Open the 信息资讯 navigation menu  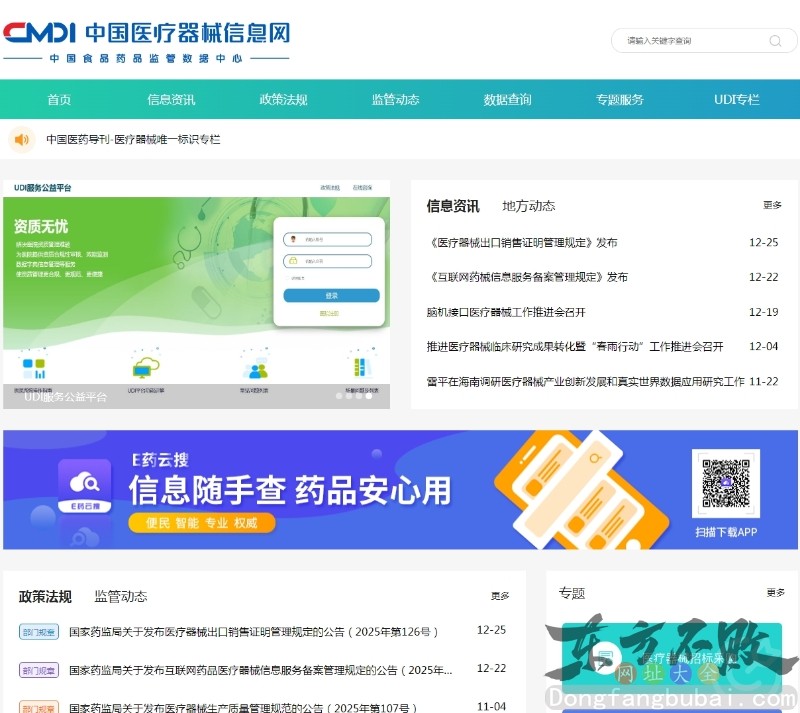170,100
